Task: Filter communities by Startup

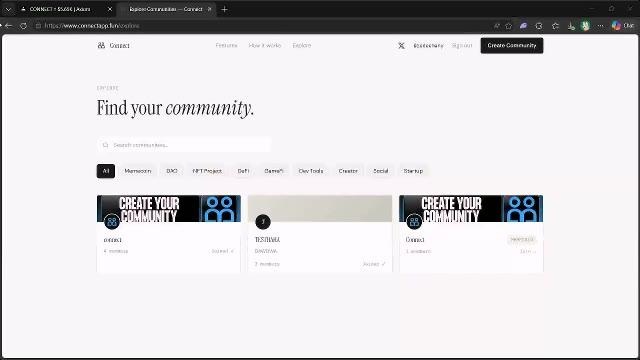Action: 413,171
